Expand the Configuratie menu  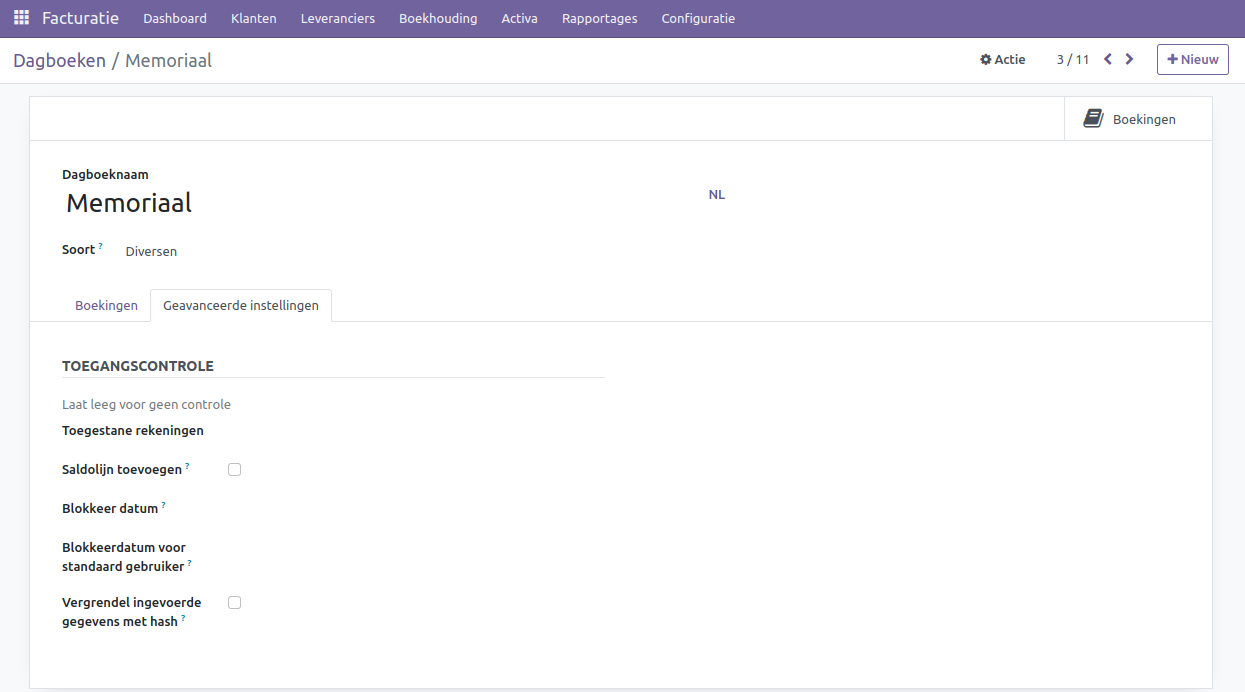coord(697,18)
